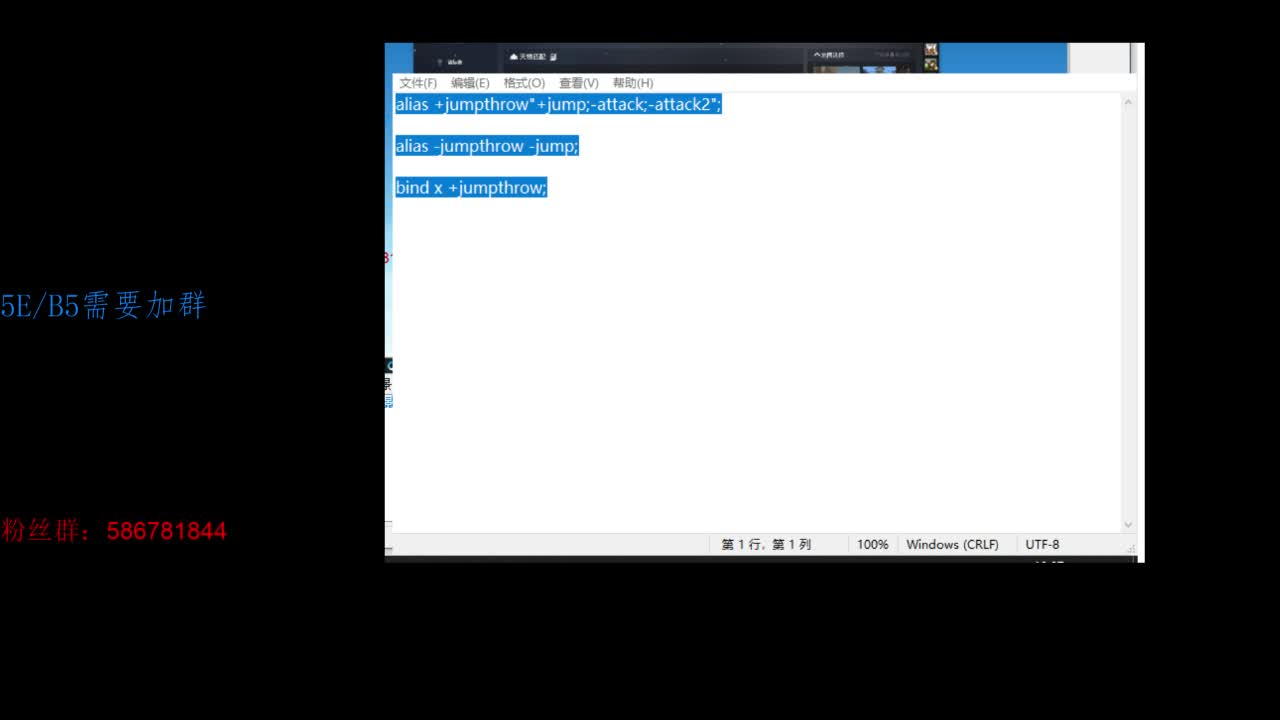Click the UTF-8 encoding status entry
The width and height of the screenshot is (1280, 720).
click(x=1042, y=545)
